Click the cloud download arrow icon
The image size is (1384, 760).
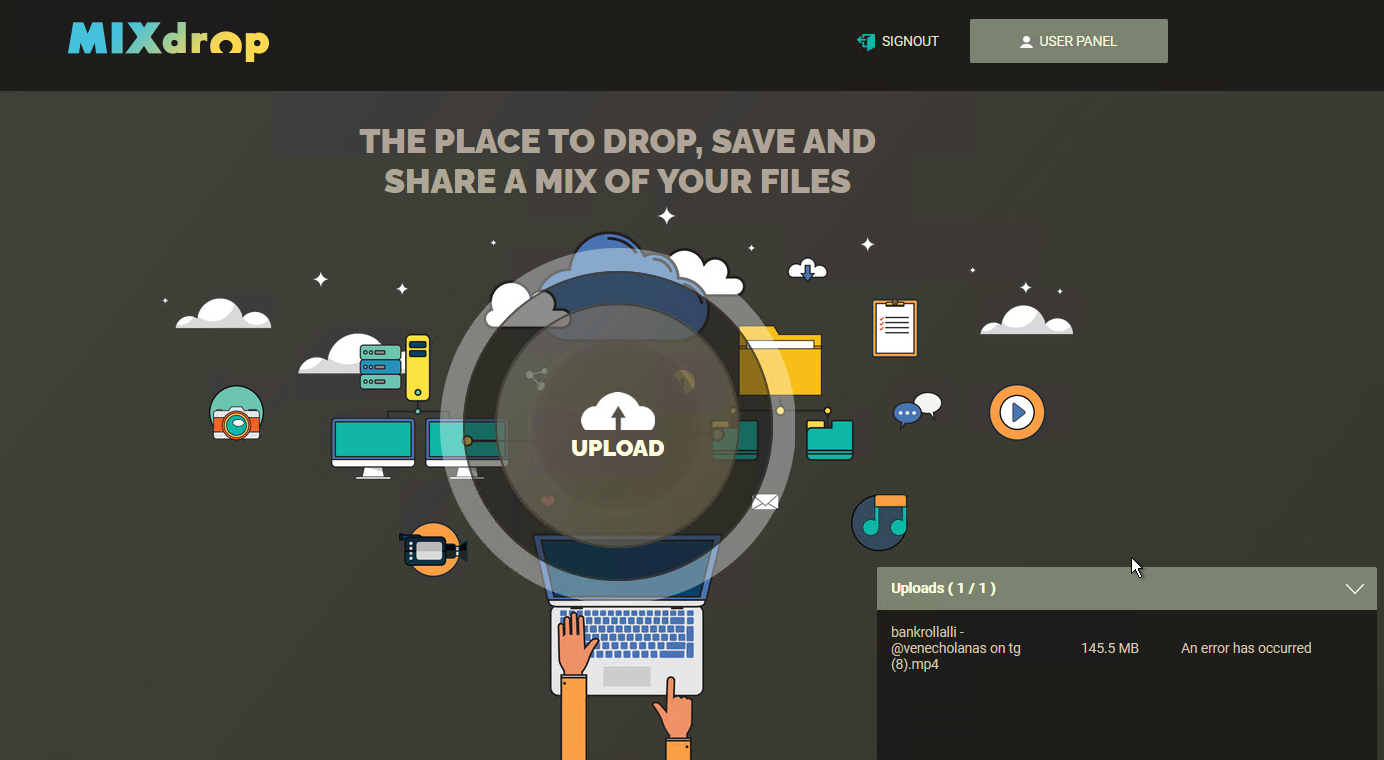coord(807,270)
